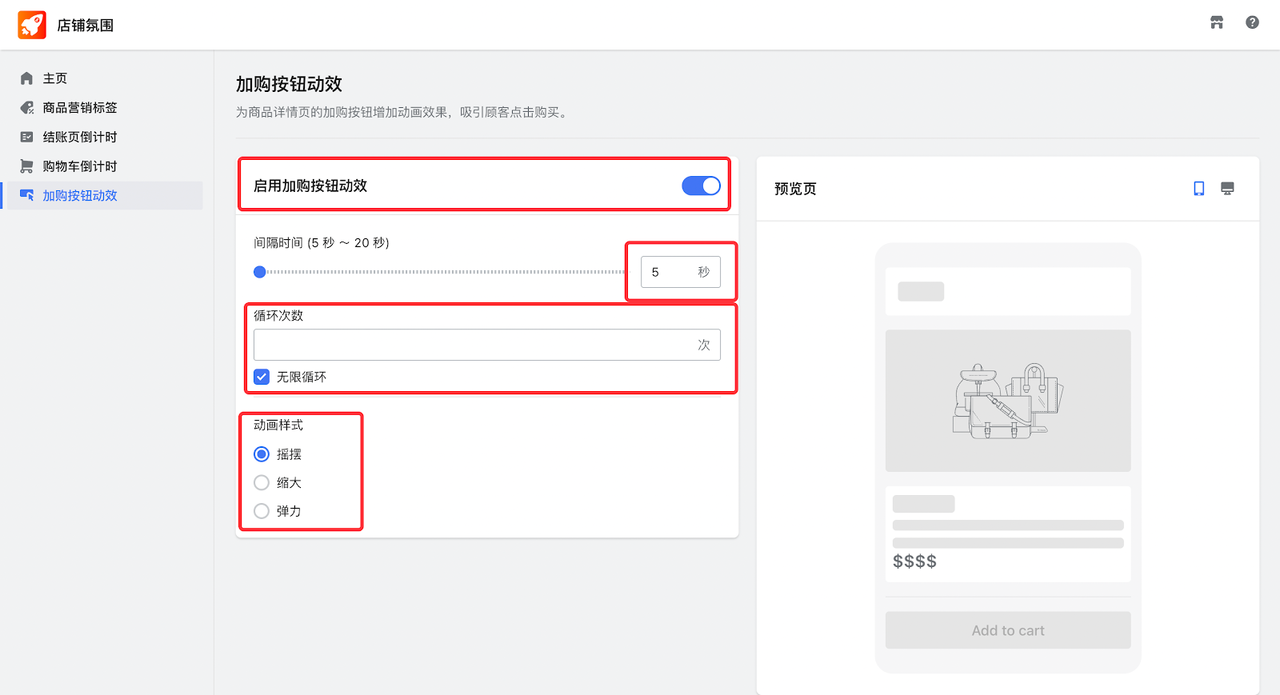The image size is (1280, 695).
Task: Click the 结账页倒计时 countdown icon
Action: 25,136
